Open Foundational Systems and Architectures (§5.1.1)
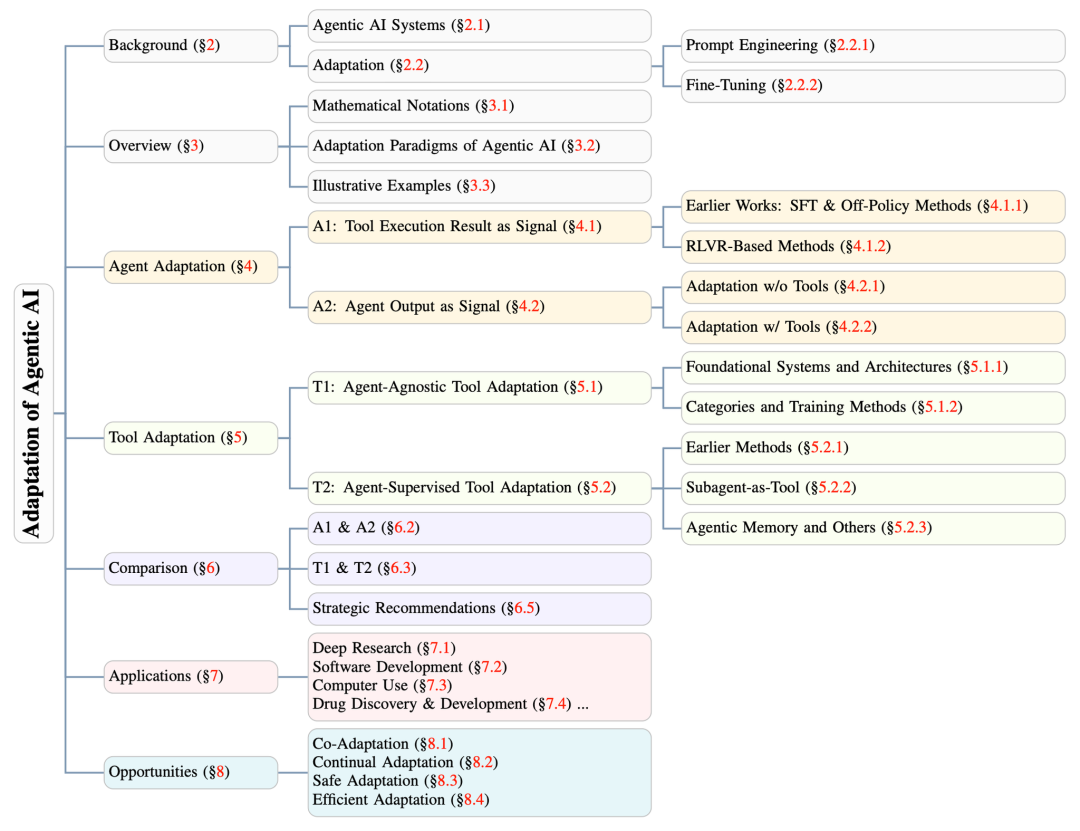Image resolution: width=1080 pixels, height=831 pixels. click(x=873, y=367)
